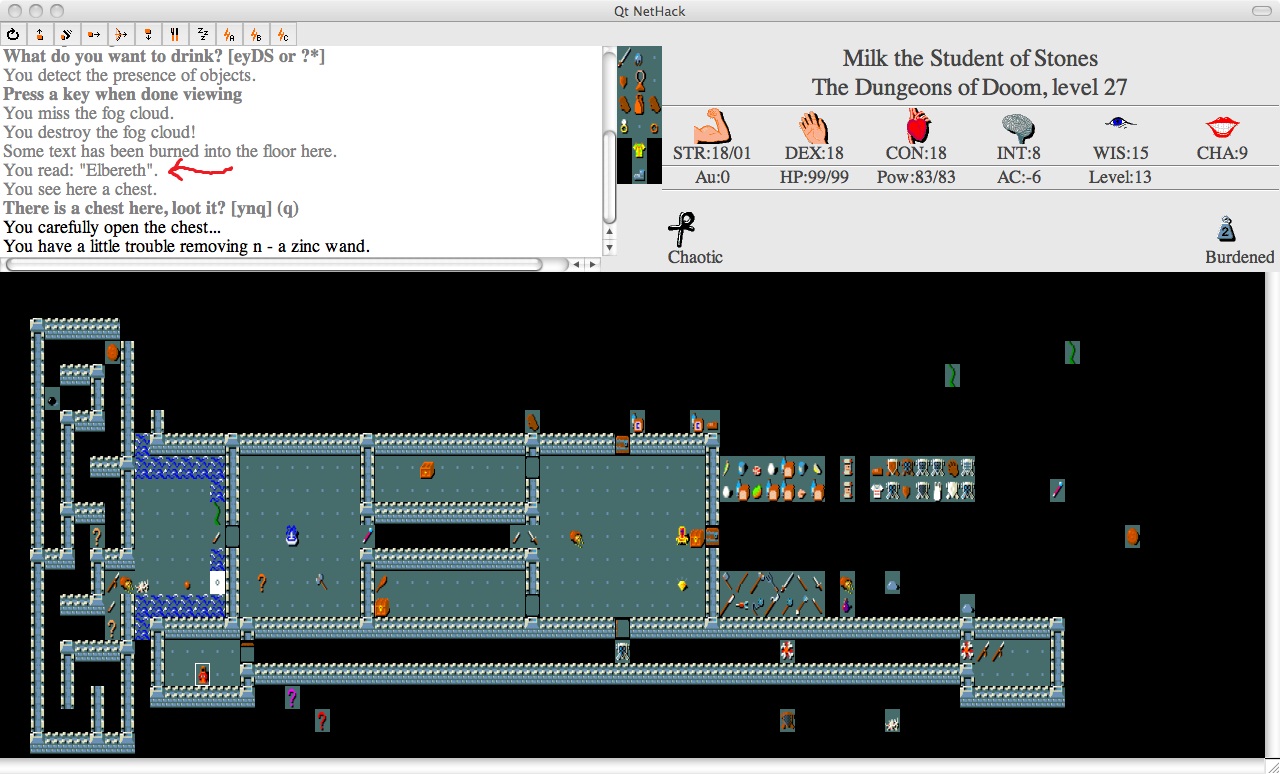The image size is (1280, 774).
Task: Click the "What do you want to drink?" message
Action: tap(164, 56)
